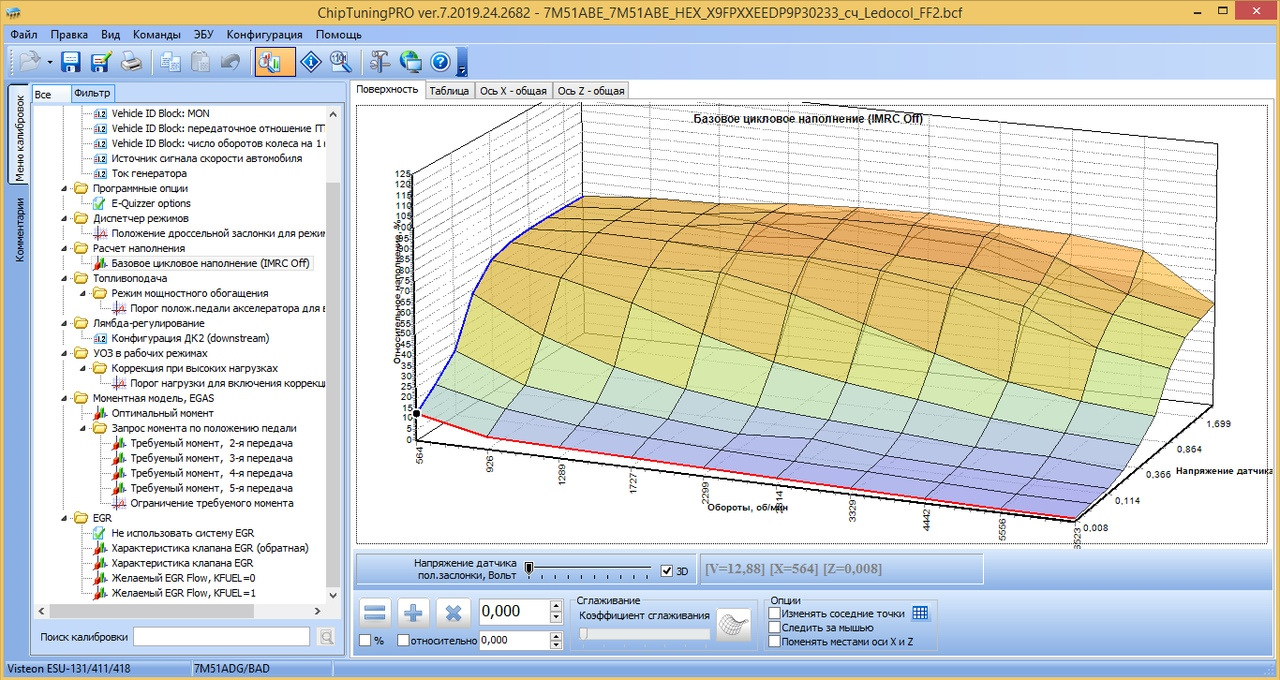Viewport: 1280px width, 680px height.
Task: Enable the 'Следить за мышью' checkbox
Action: pos(775,627)
